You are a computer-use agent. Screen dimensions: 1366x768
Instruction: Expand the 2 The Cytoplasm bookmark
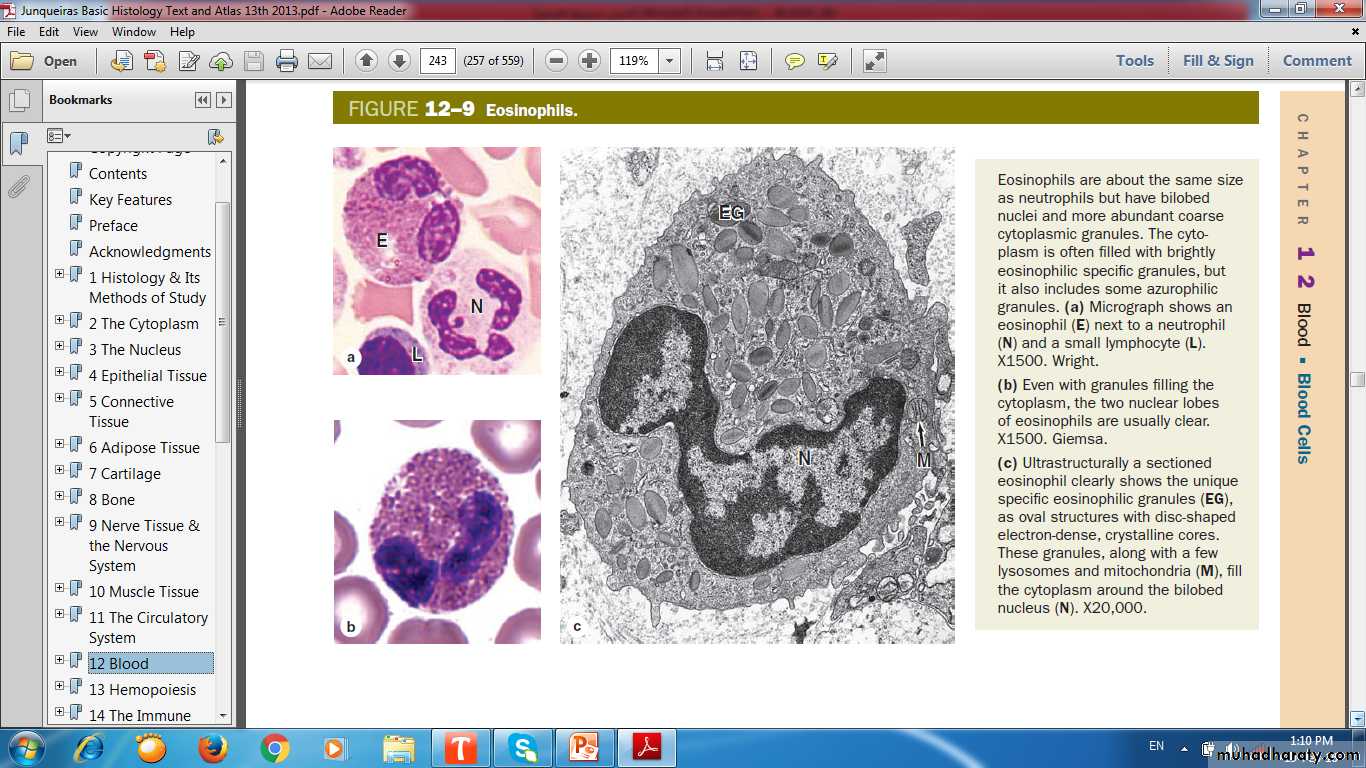click(60, 320)
